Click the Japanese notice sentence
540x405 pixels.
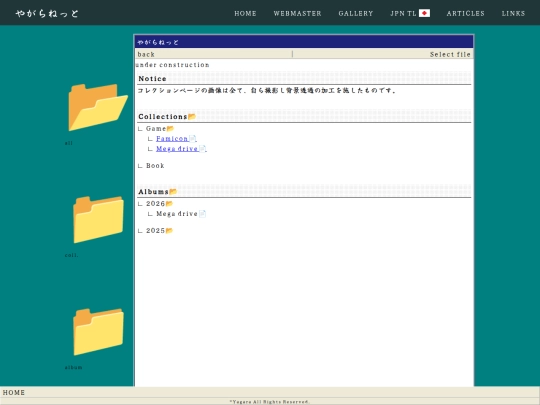coord(267,91)
